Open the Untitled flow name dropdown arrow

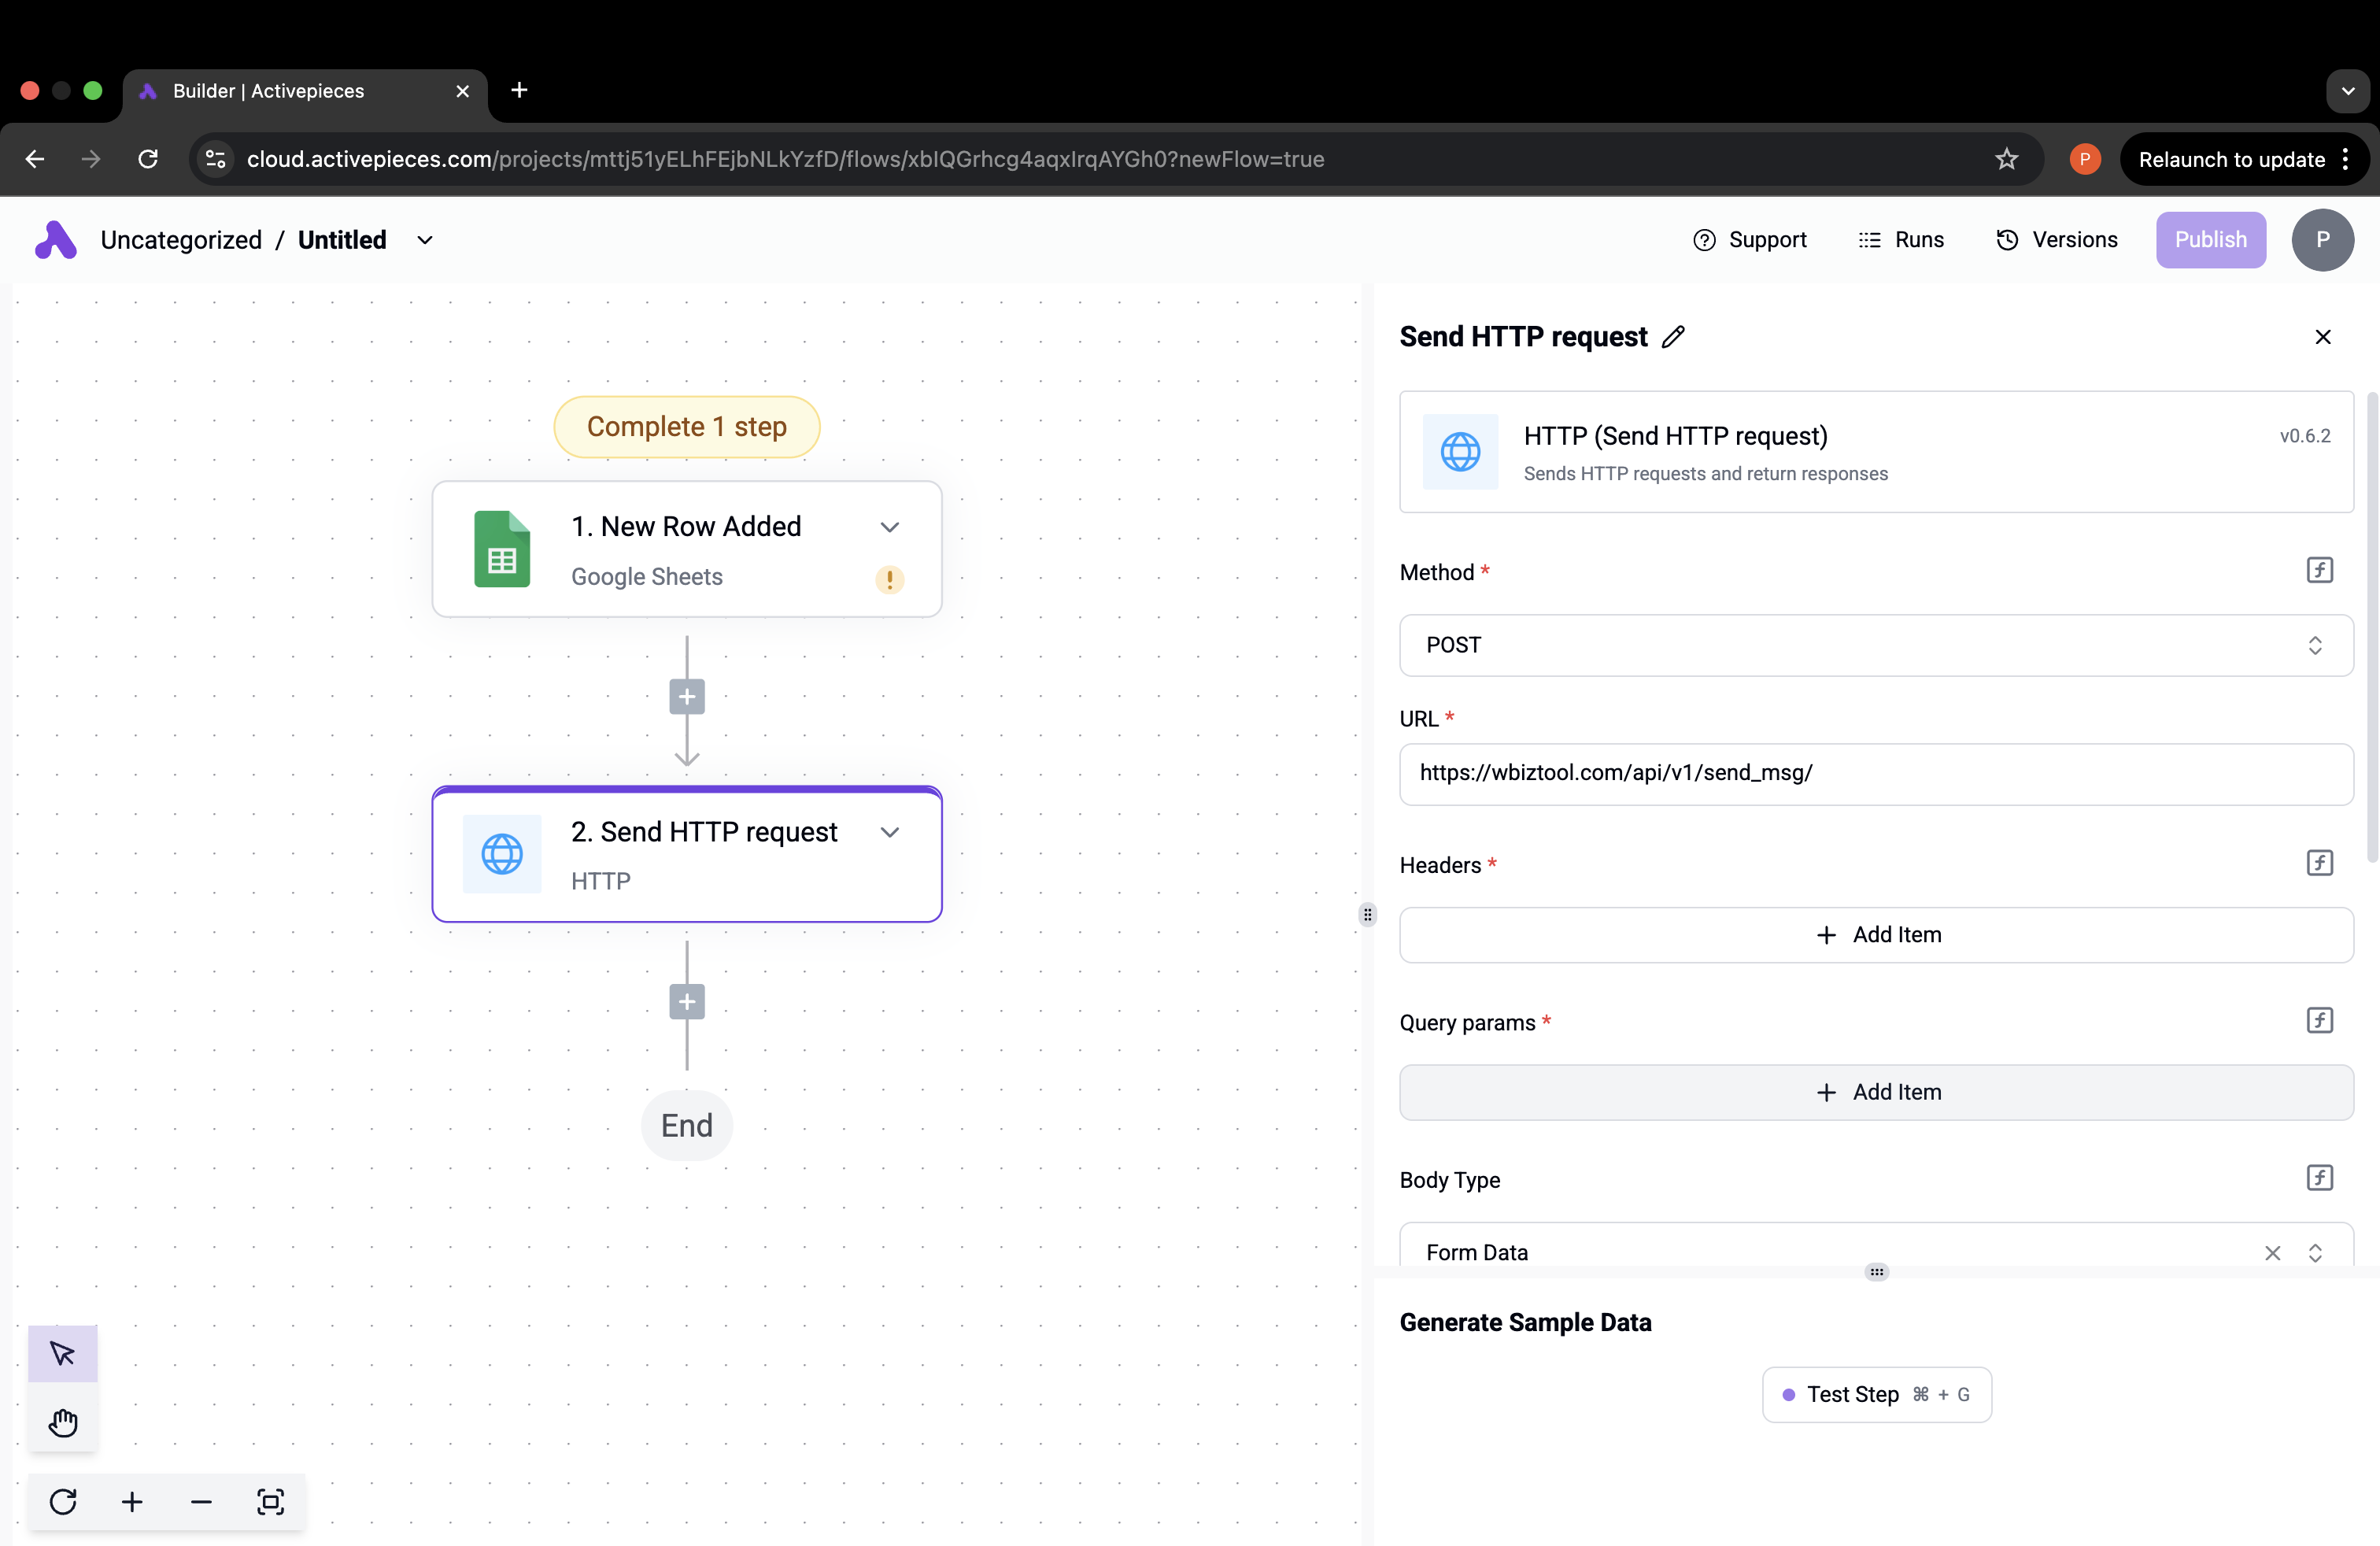pyautogui.click(x=425, y=240)
